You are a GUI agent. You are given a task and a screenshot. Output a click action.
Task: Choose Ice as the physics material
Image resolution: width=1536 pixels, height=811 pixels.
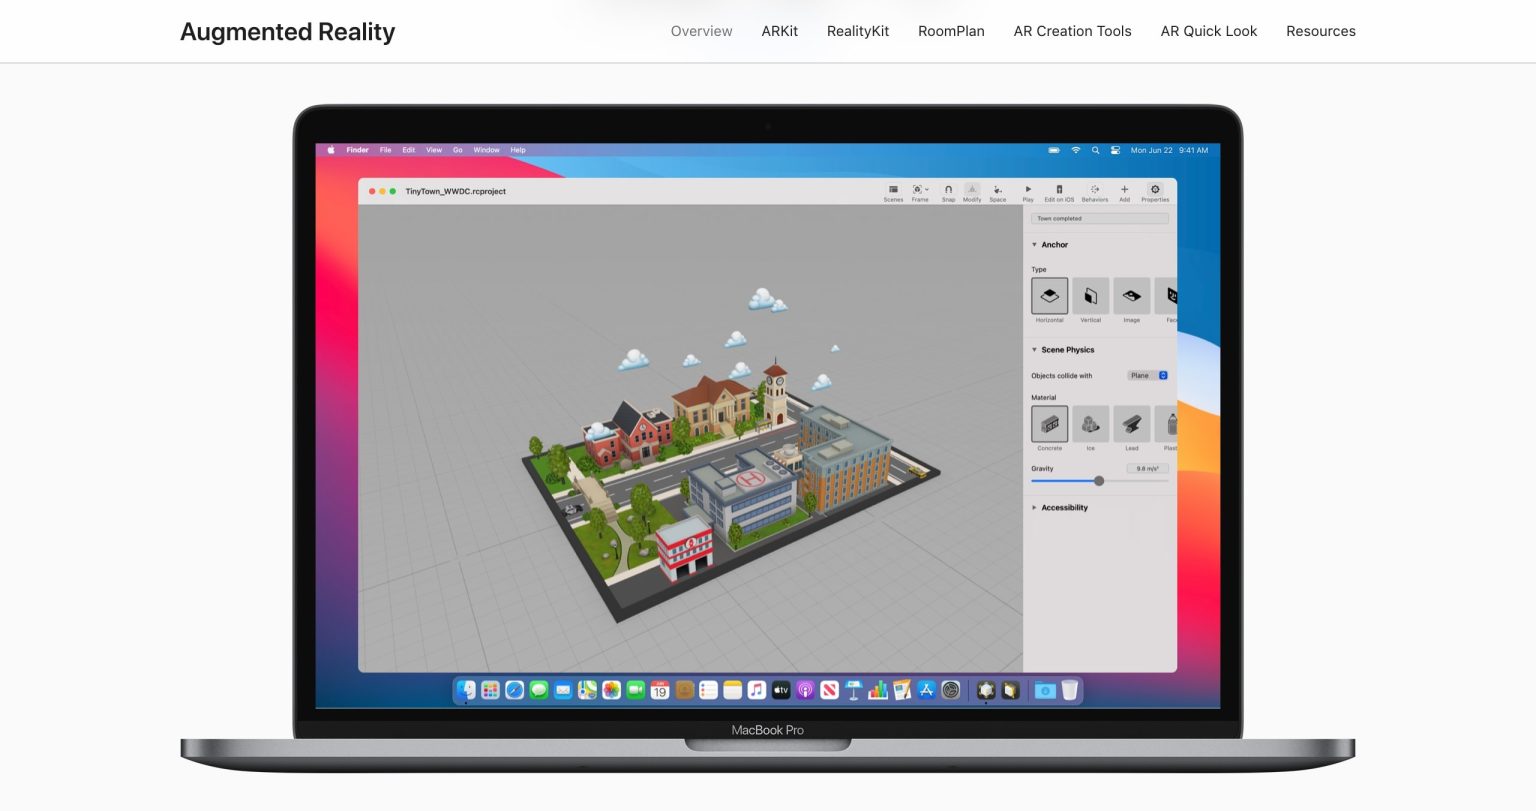click(1090, 424)
